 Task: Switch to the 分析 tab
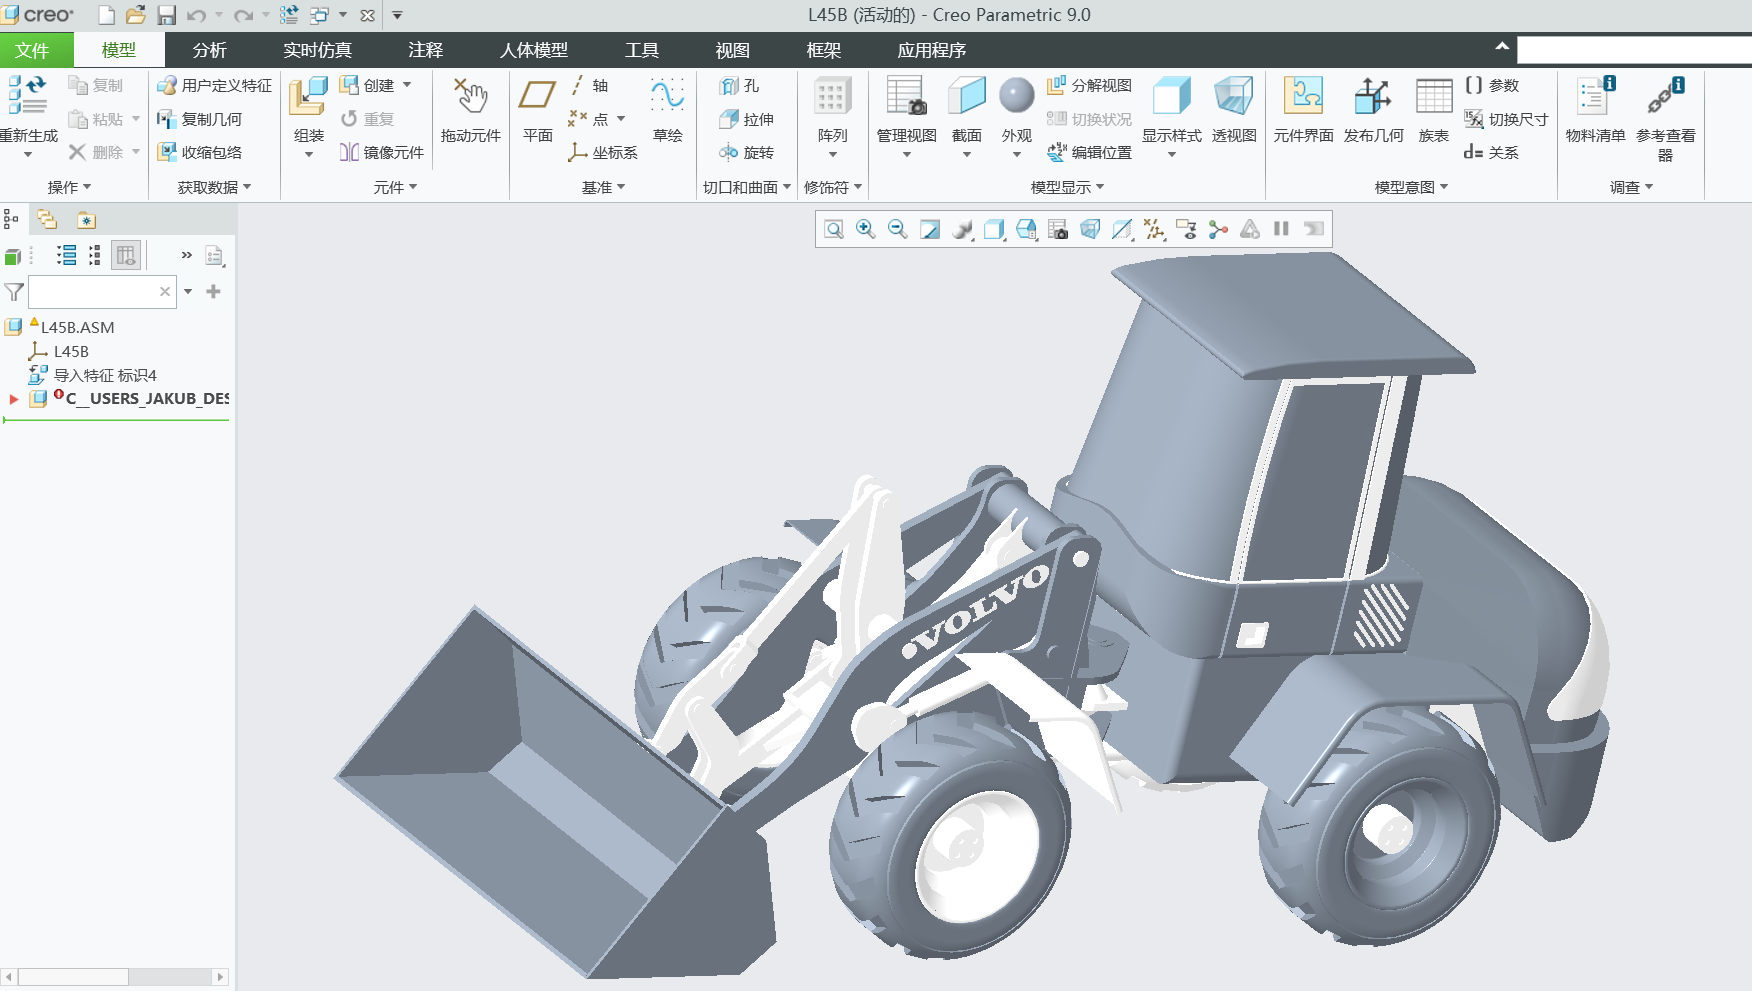click(210, 50)
